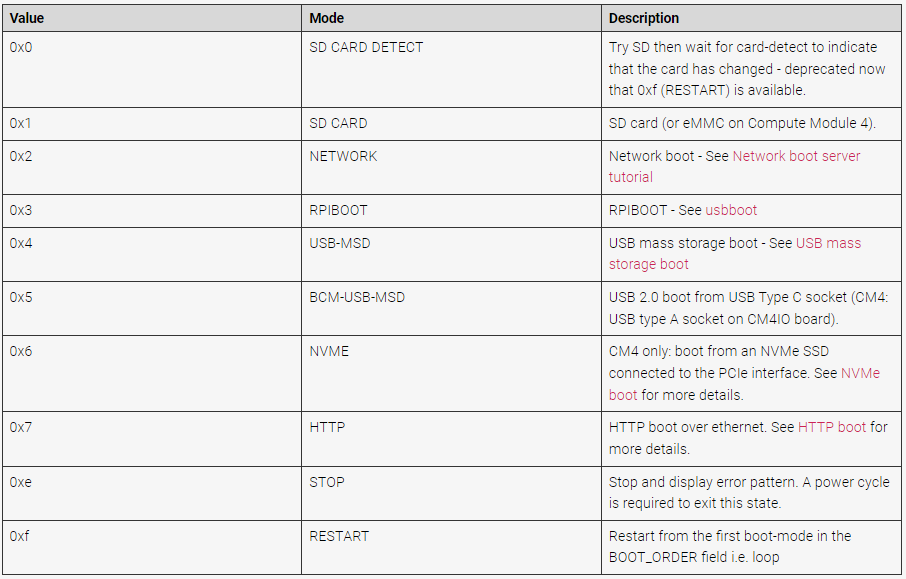The width and height of the screenshot is (906, 579).
Task: Click the RPIBOOT mode cell
Action: tap(451, 211)
